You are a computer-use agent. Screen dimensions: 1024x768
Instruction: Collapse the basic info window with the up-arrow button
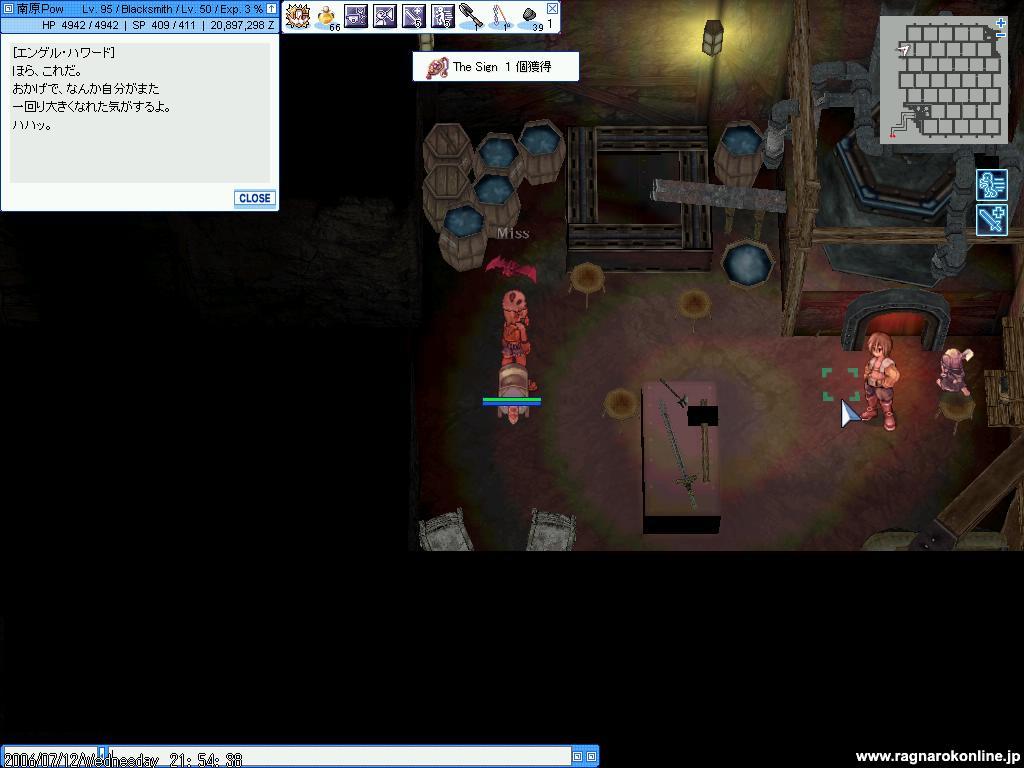tap(271, 9)
